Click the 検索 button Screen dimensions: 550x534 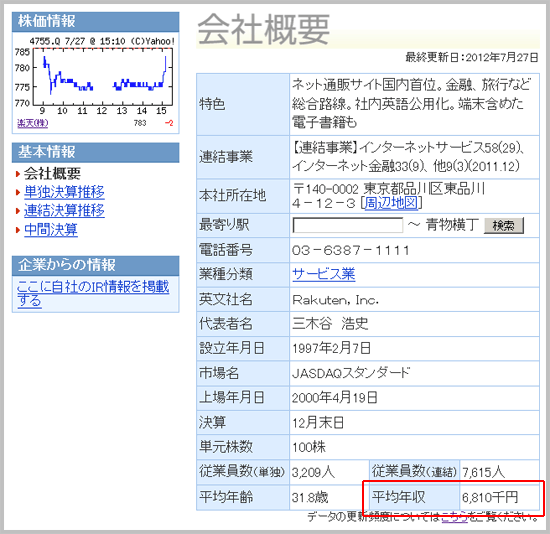[504, 225]
